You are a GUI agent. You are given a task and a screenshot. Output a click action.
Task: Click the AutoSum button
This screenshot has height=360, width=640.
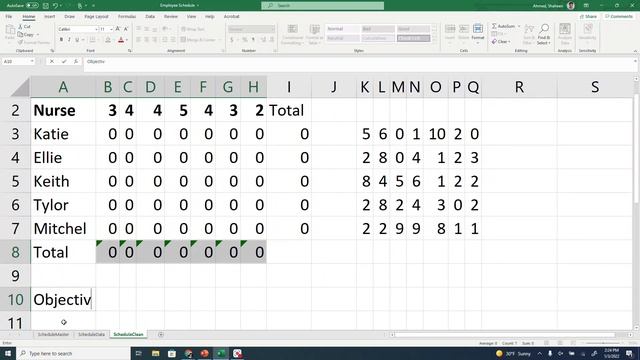click(x=504, y=26)
